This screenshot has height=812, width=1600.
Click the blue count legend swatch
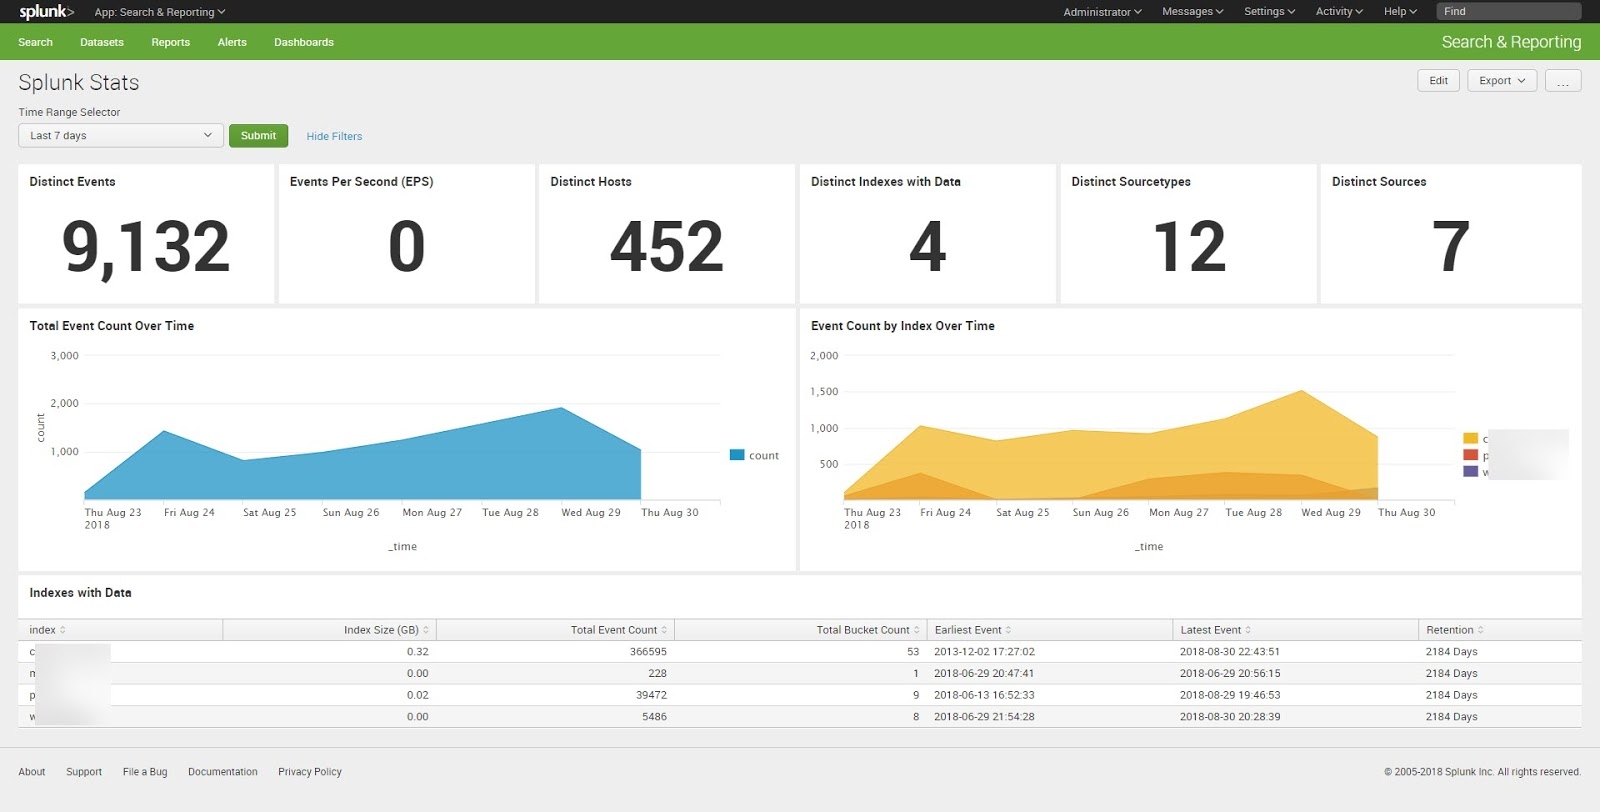coord(737,455)
